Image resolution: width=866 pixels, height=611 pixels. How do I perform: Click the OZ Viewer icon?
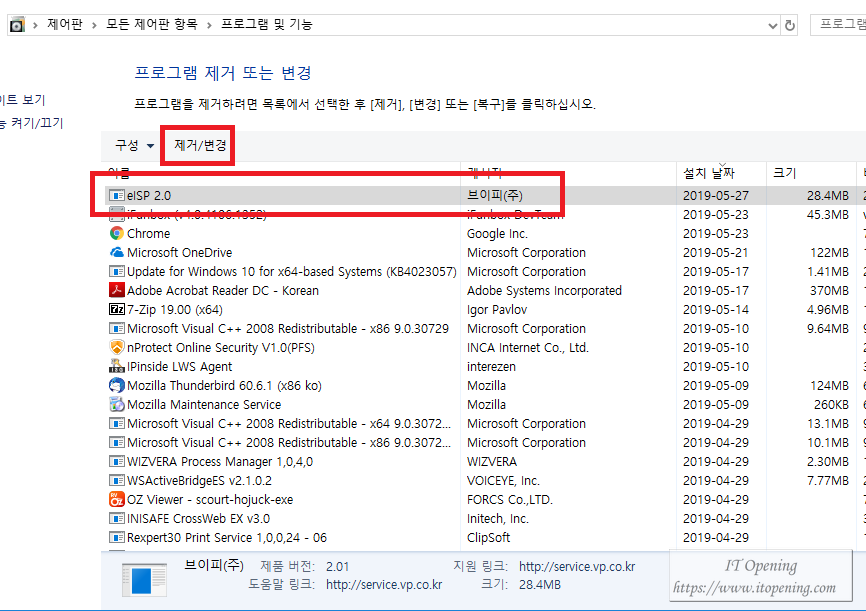pyautogui.click(x=116, y=499)
